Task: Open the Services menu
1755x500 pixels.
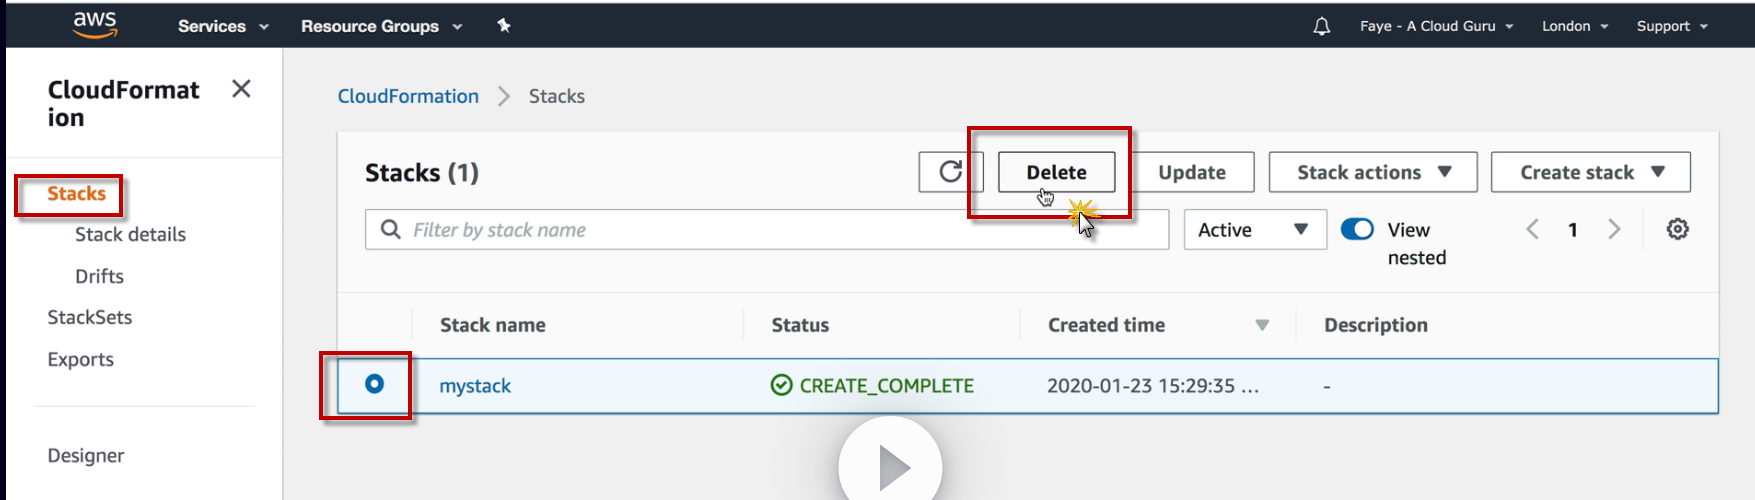Action: (222, 26)
